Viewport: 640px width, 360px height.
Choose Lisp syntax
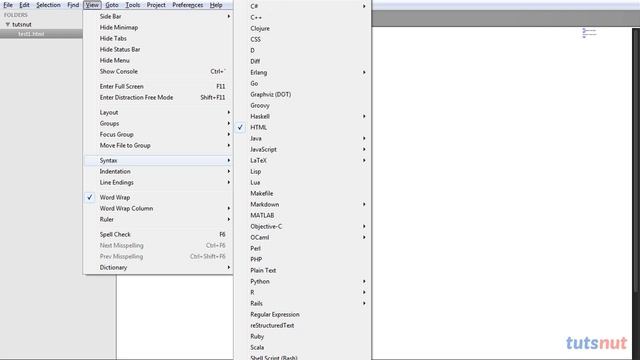[x=302, y=171]
